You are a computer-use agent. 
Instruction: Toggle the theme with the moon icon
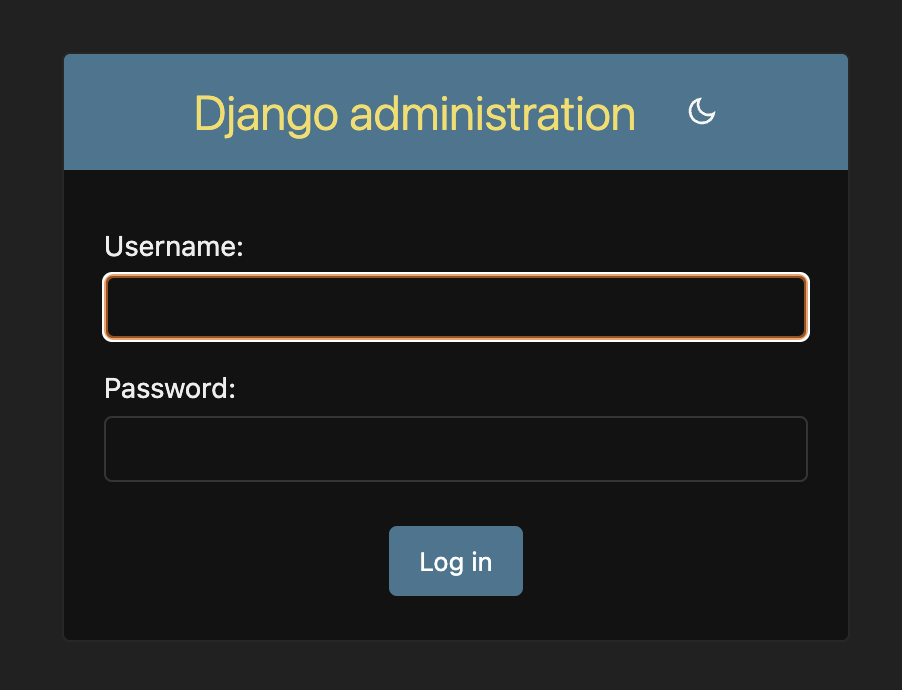pos(702,112)
